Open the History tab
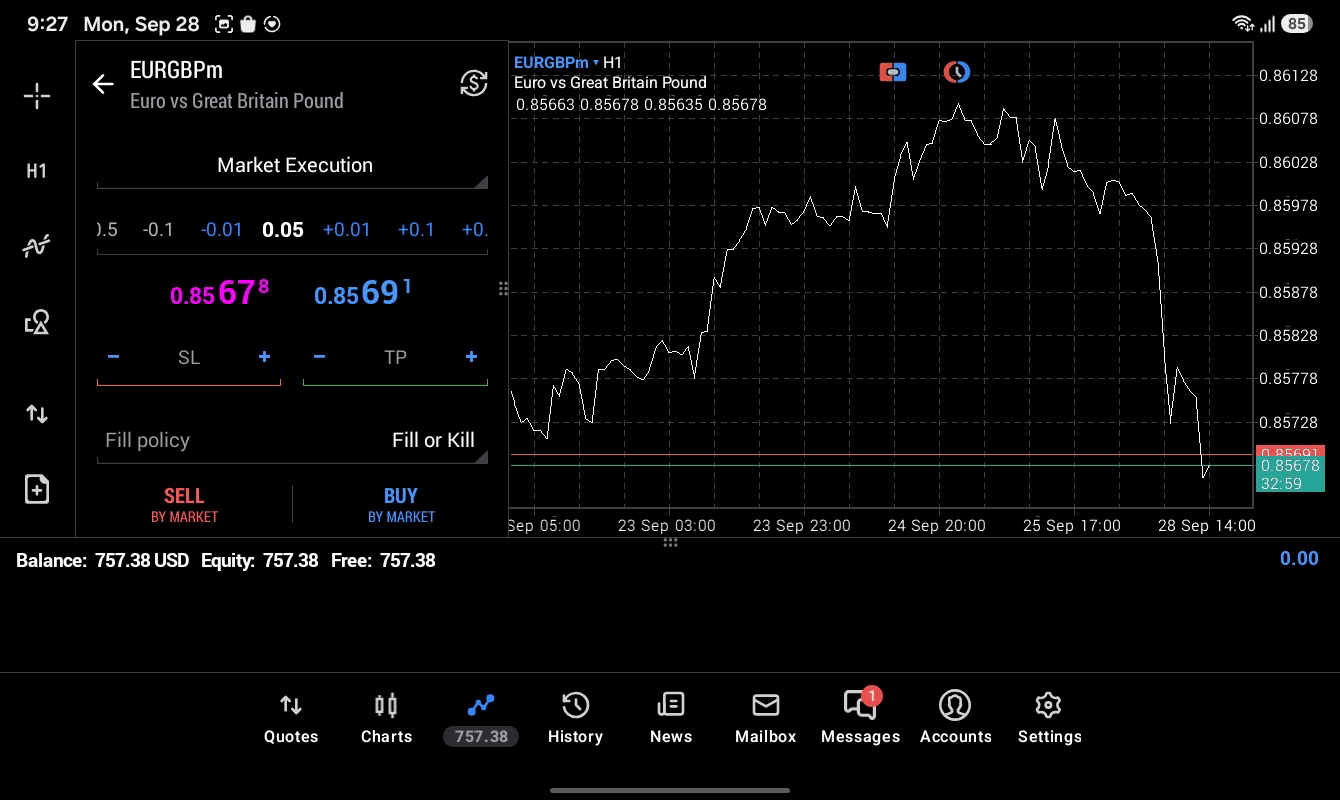The image size is (1340, 800). [x=575, y=719]
